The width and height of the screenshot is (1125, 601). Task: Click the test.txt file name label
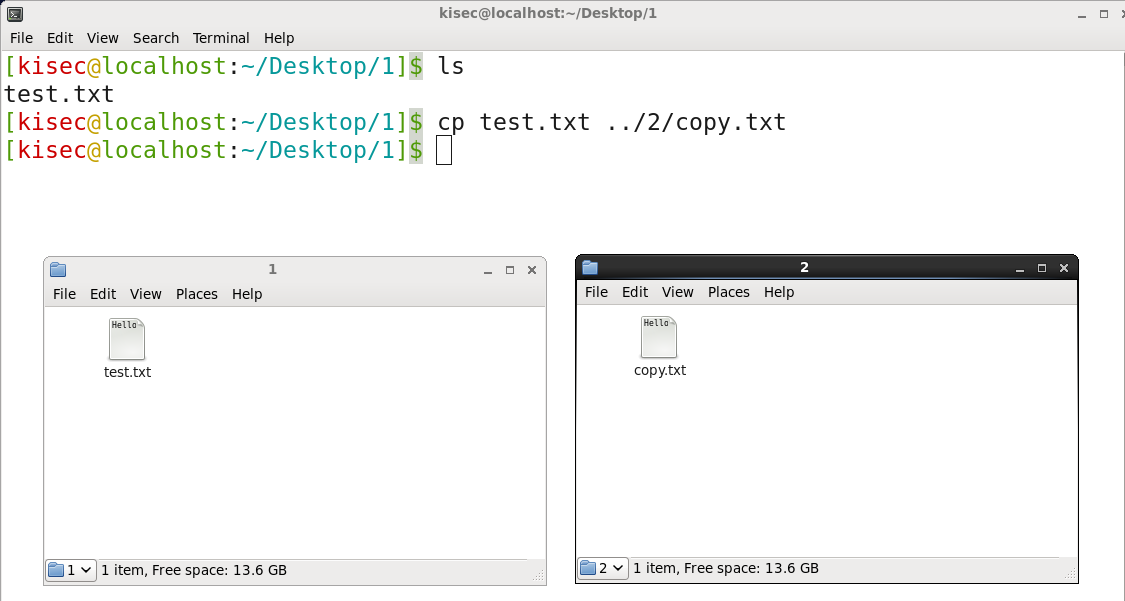coord(128,372)
